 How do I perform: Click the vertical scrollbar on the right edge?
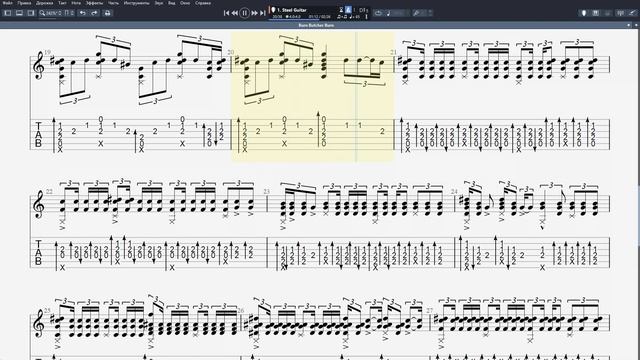point(638,194)
